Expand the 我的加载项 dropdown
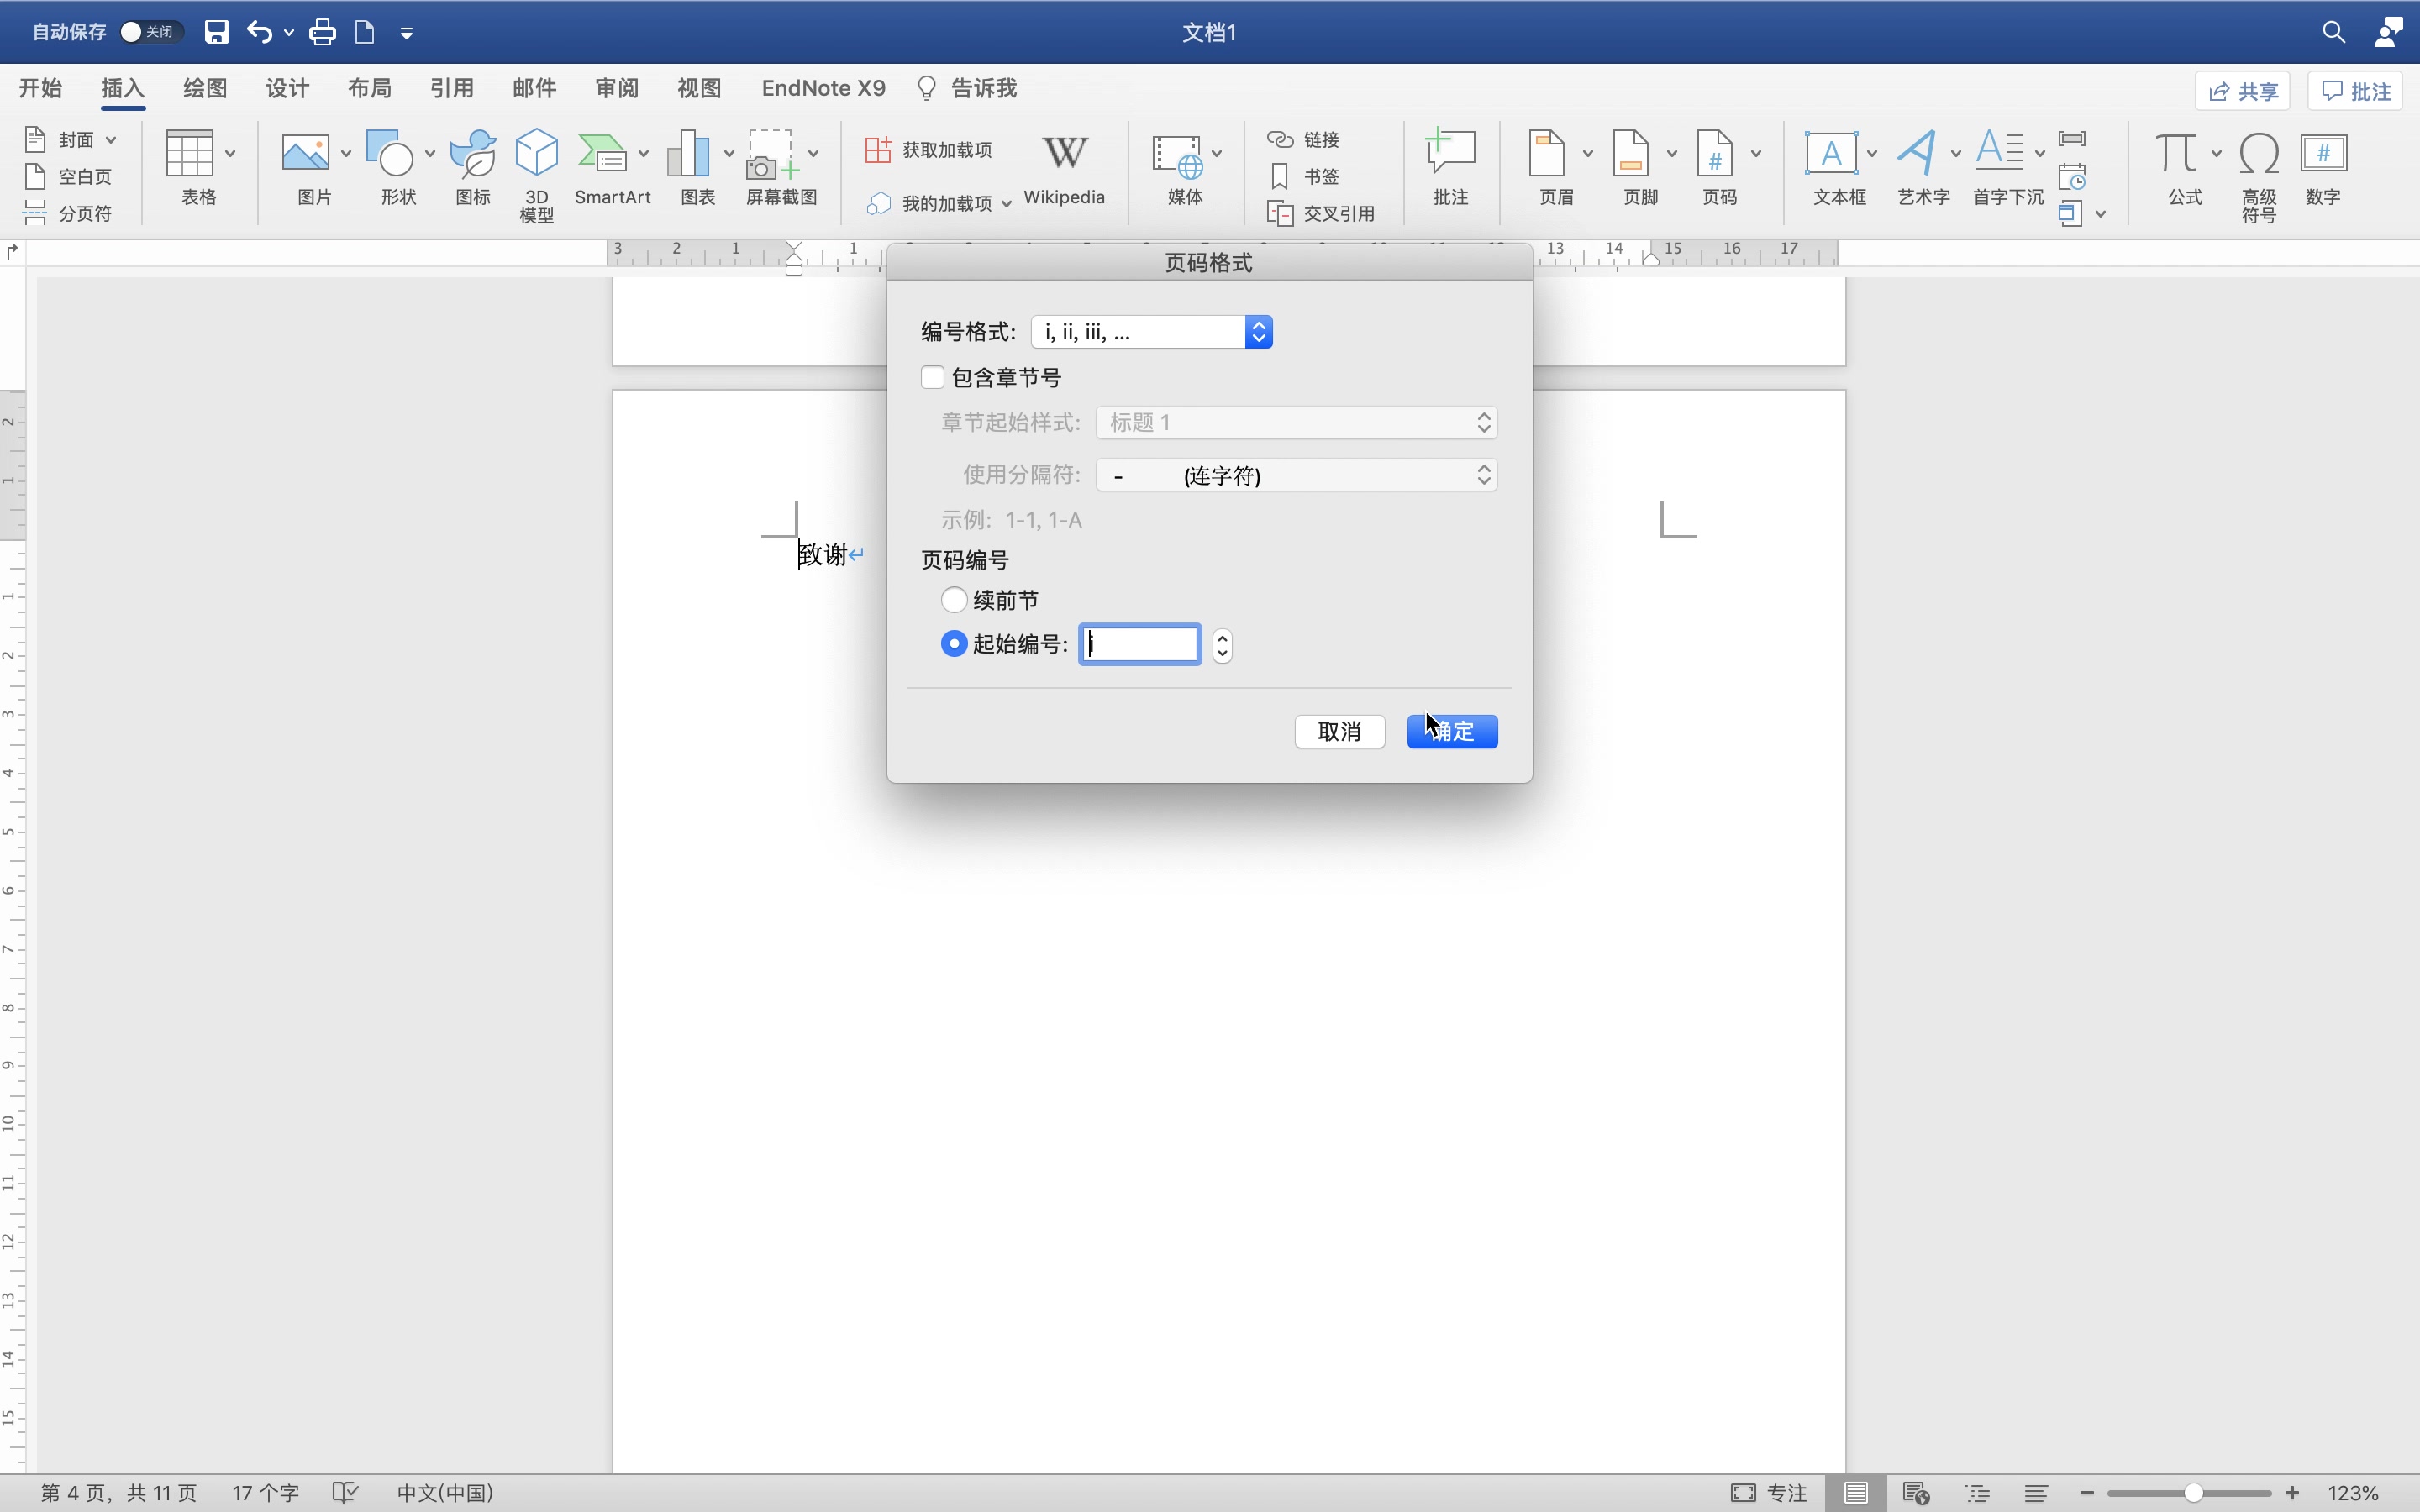The height and width of the screenshot is (1512, 2420). pyautogui.click(x=1006, y=203)
